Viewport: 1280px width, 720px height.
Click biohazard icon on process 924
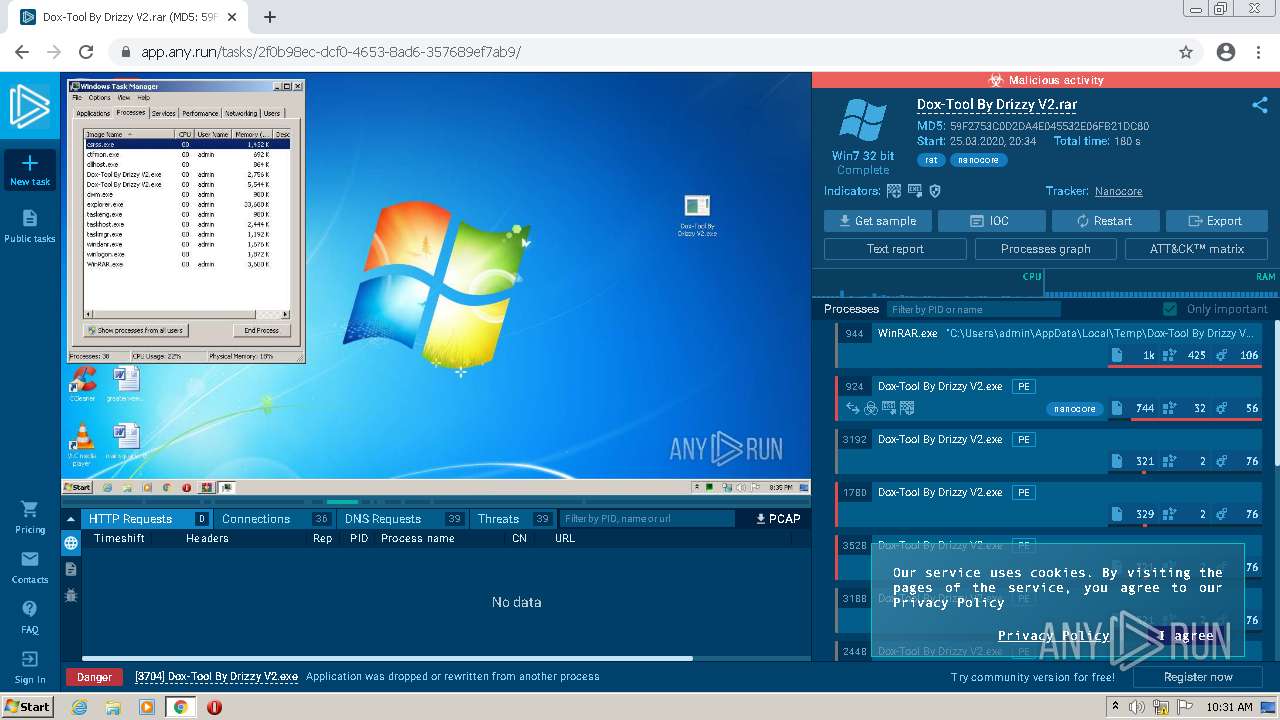point(871,408)
